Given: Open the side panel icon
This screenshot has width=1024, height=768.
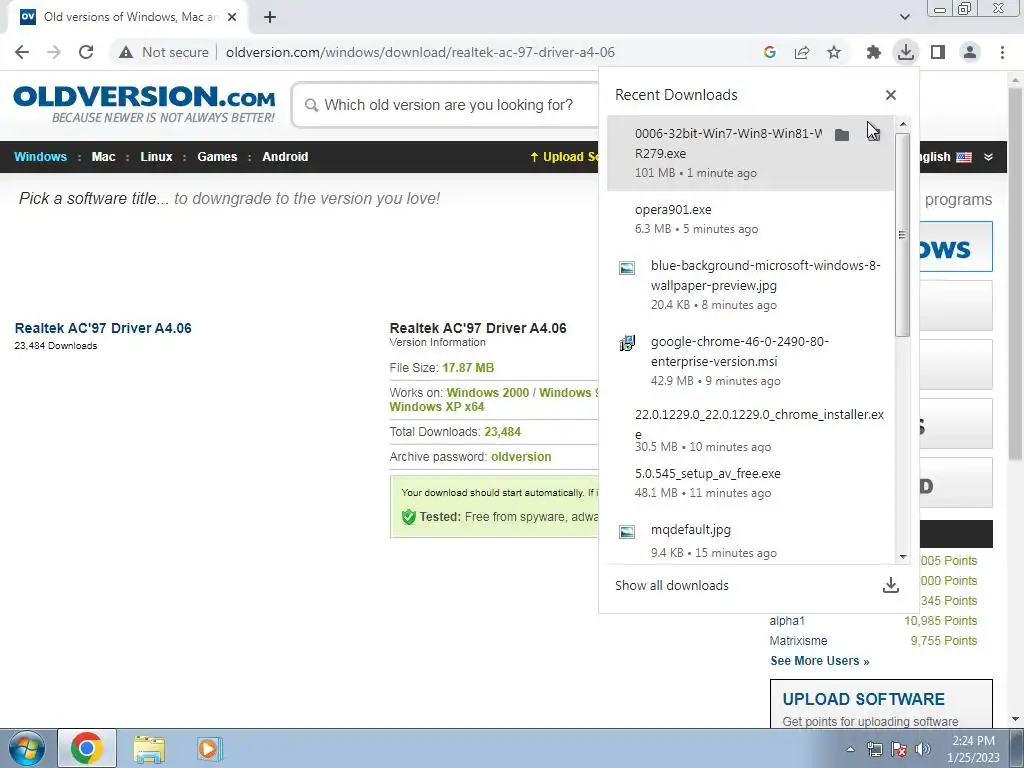Looking at the screenshot, I should click(938, 52).
